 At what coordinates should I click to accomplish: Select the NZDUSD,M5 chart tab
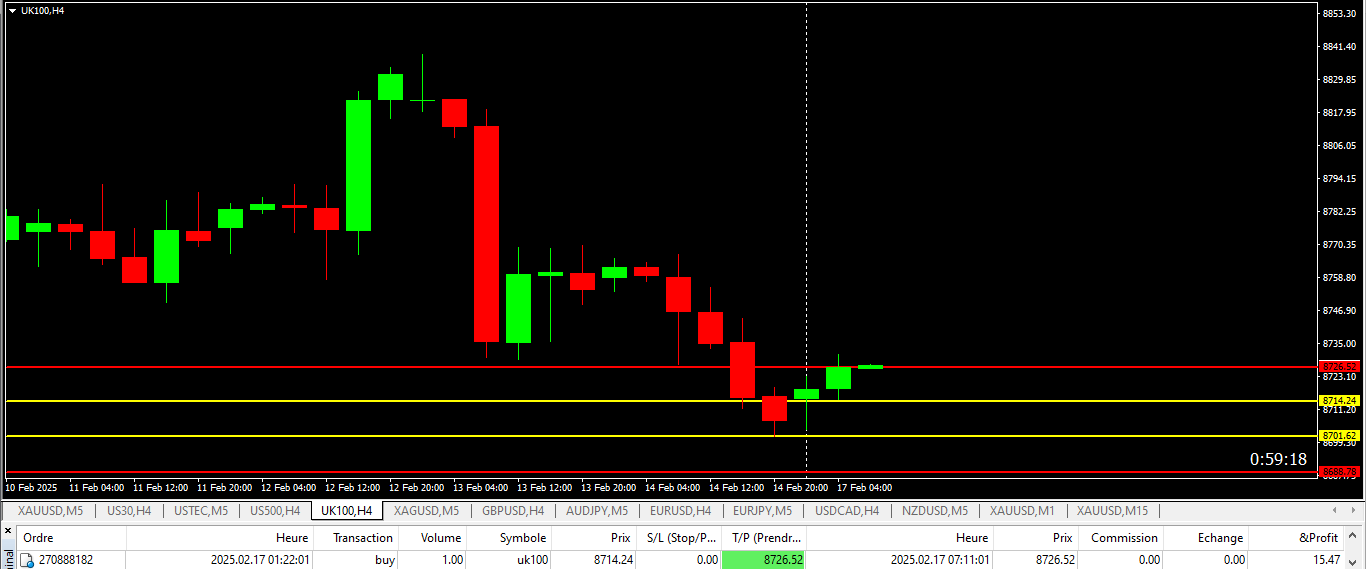(934, 511)
